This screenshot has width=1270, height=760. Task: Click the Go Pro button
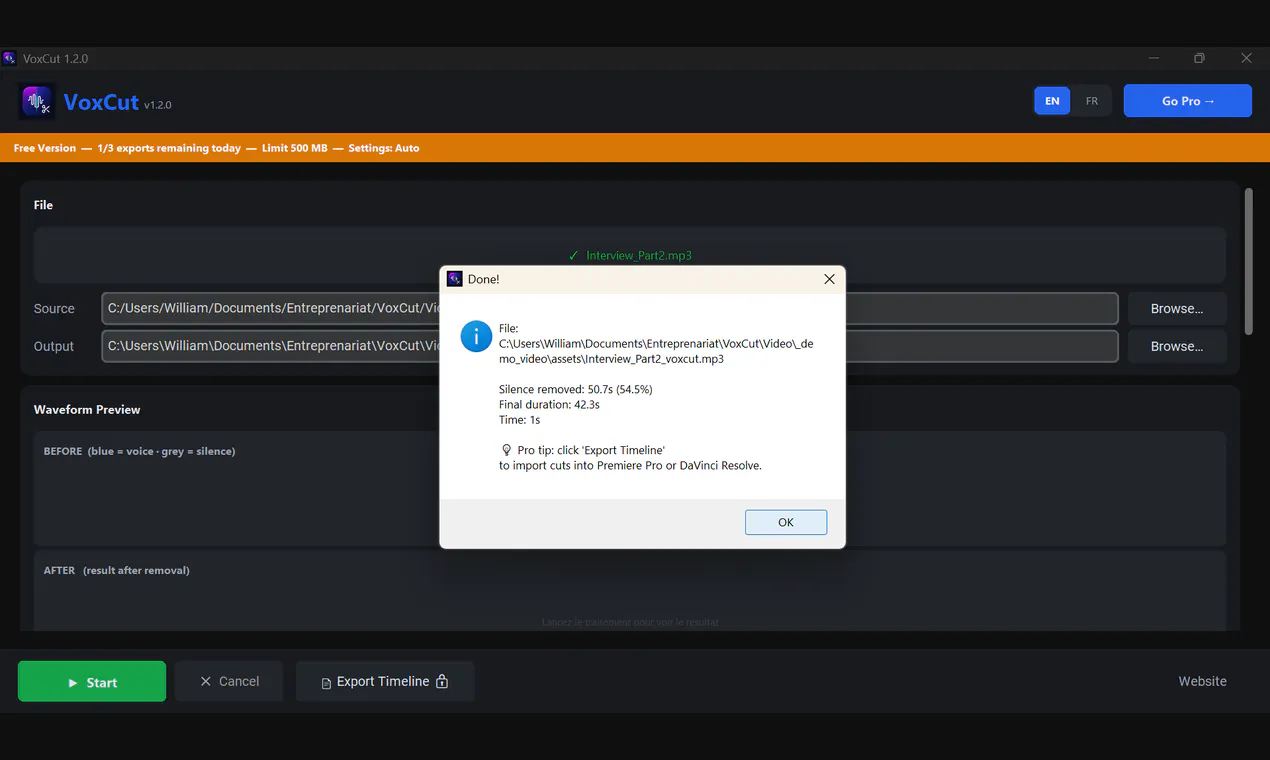(1188, 101)
